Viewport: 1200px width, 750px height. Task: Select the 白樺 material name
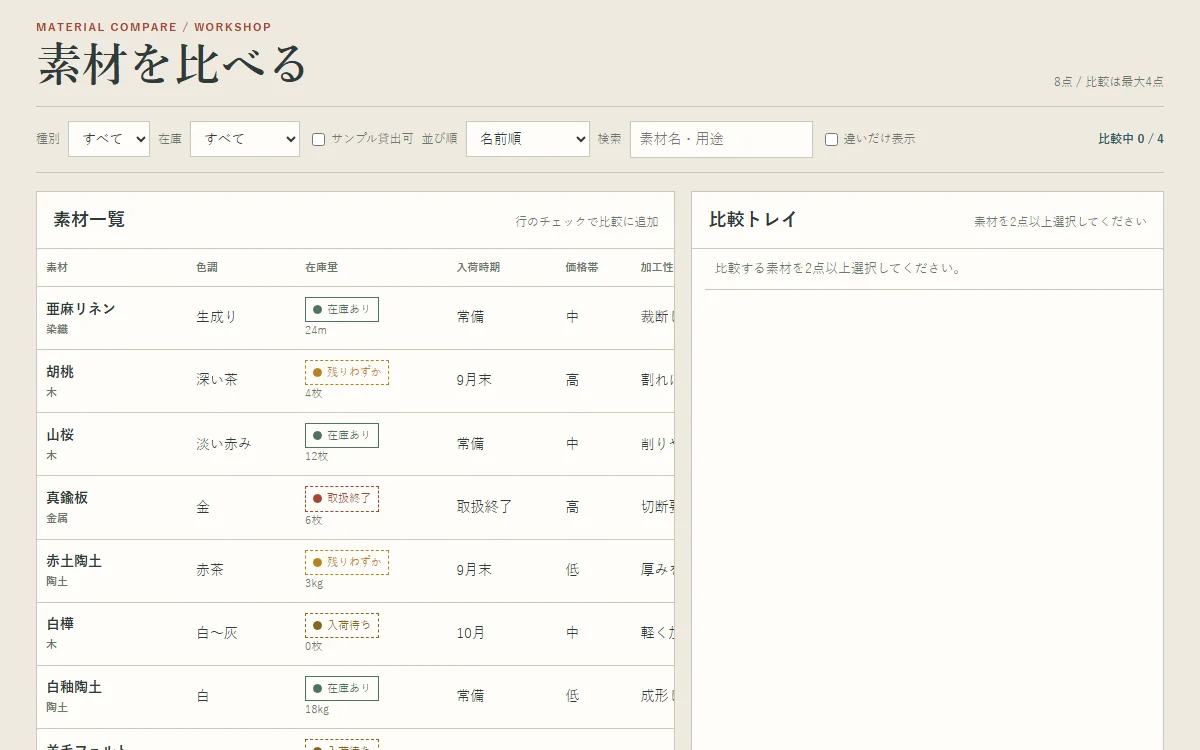click(x=60, y=624)
